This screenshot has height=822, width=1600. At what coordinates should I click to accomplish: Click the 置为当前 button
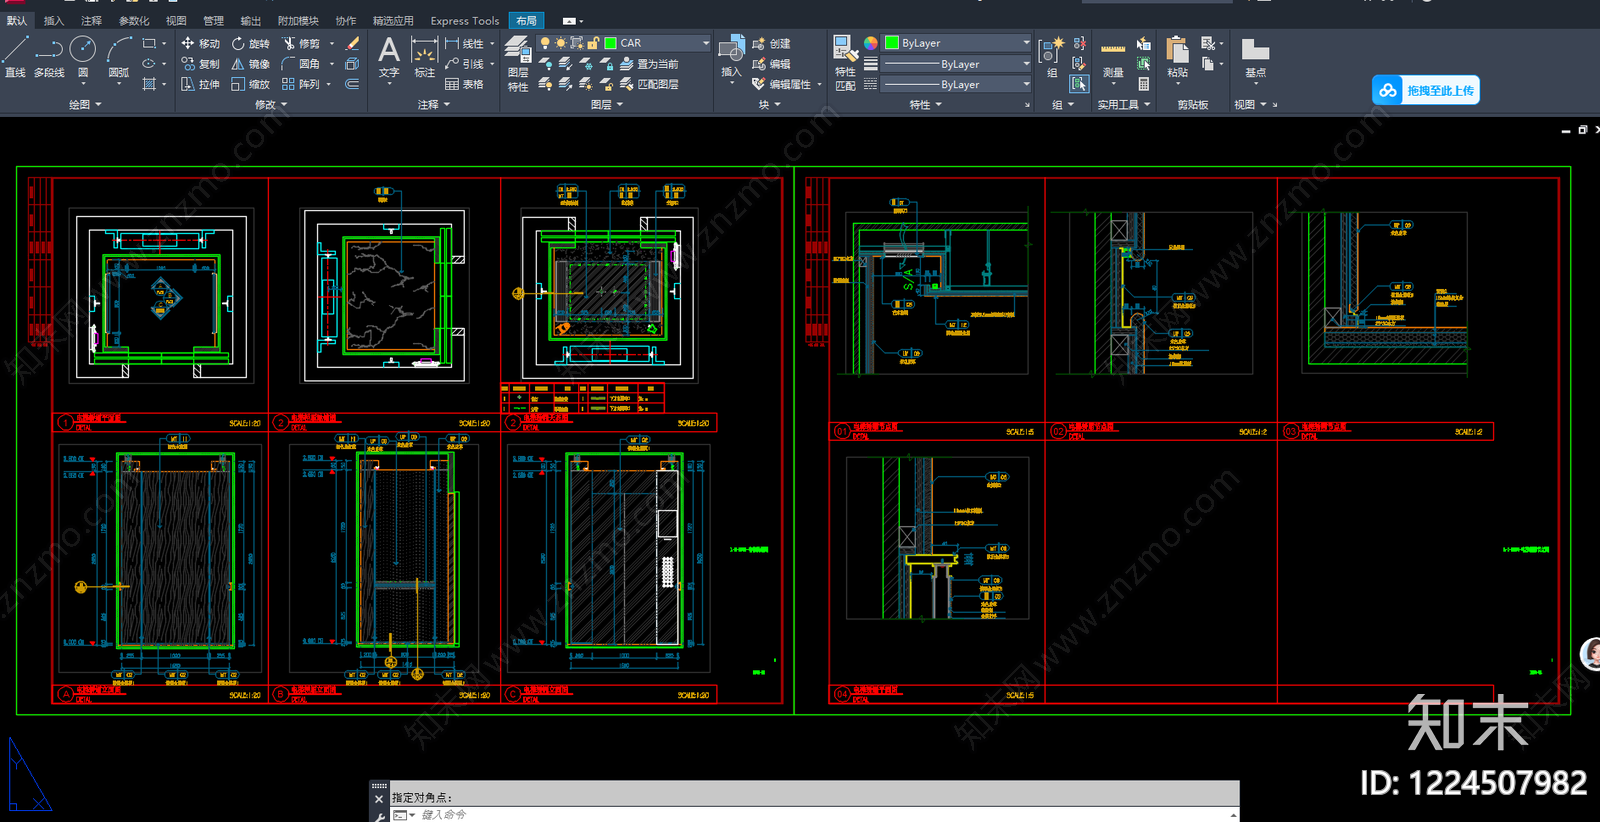(x=650, y=64)
